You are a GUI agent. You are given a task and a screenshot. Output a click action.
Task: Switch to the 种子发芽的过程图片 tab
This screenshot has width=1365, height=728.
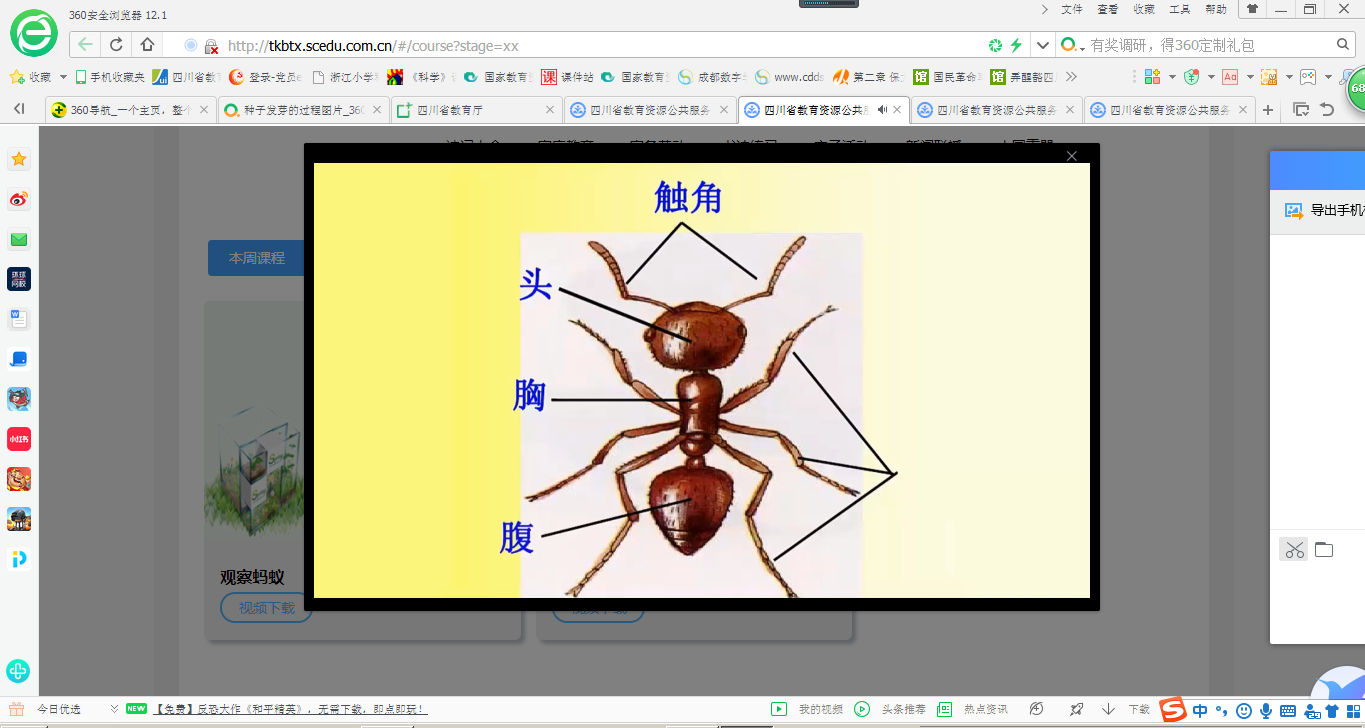[x=304, y=110]
